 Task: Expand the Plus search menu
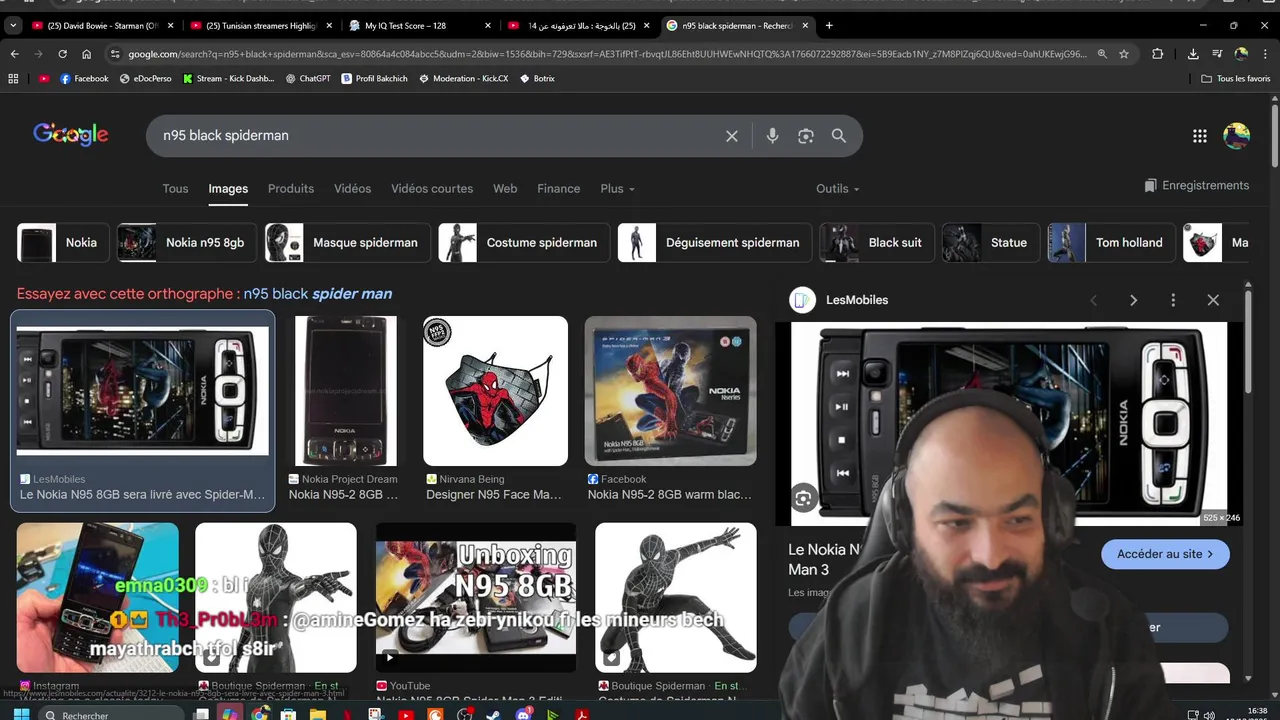617,188
